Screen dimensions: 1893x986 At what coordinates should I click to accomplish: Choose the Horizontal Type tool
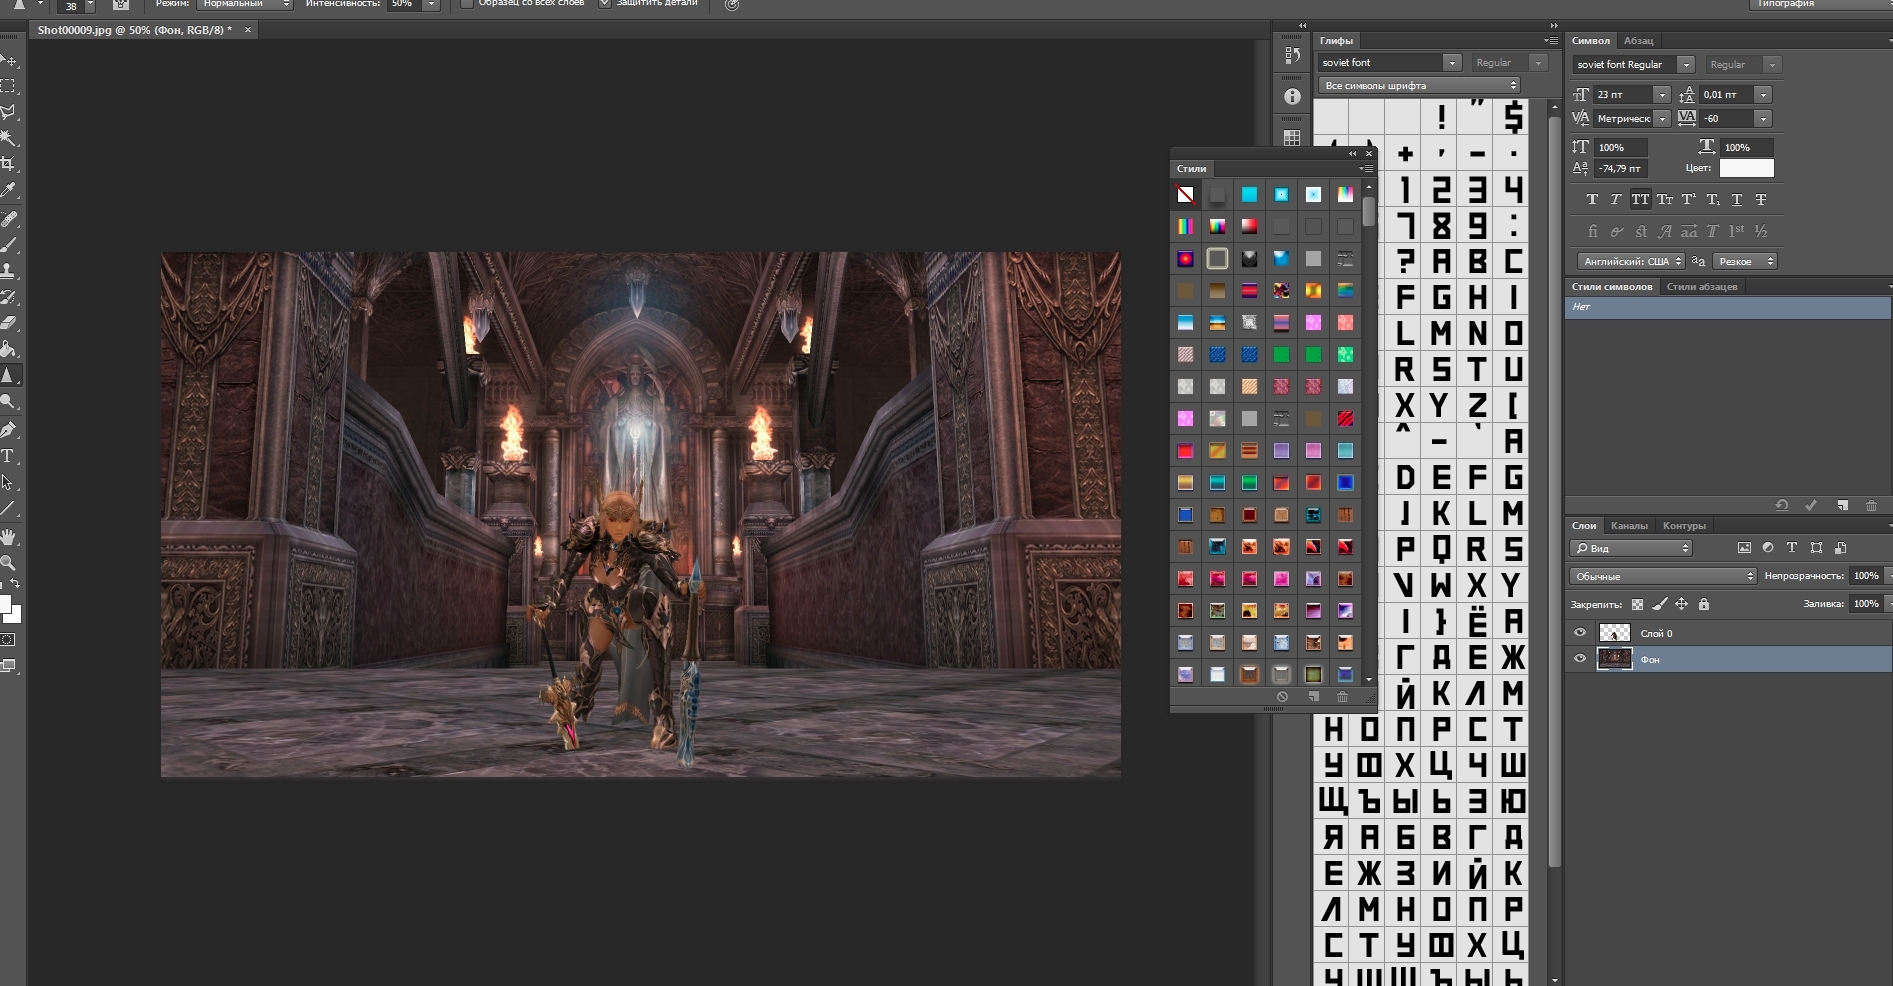coord(9,456)
